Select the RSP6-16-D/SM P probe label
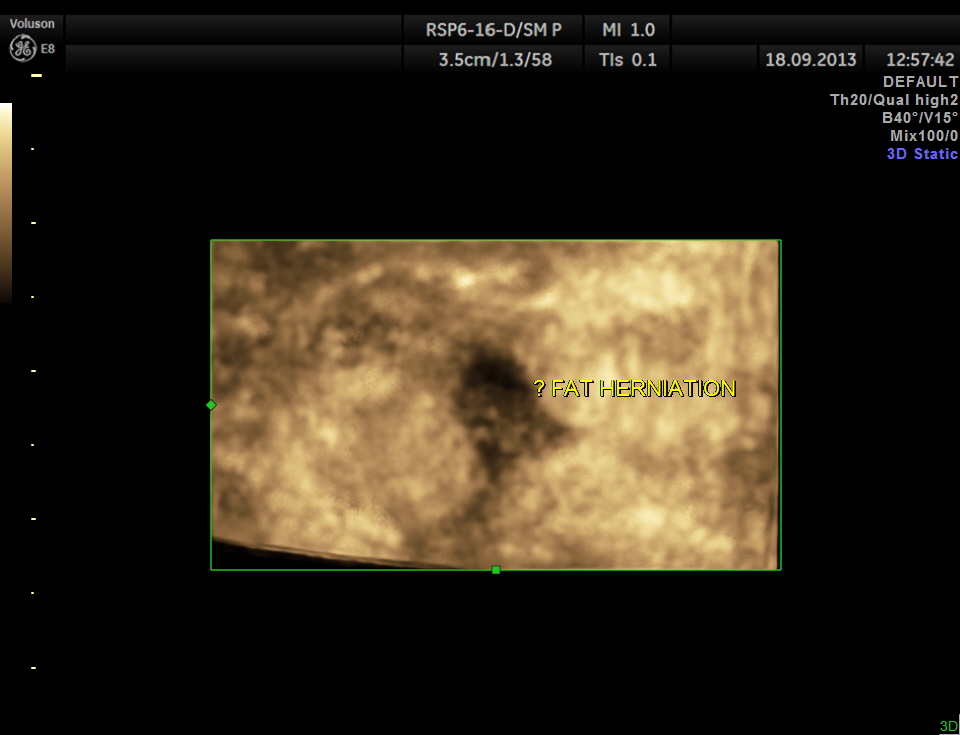 pyautogui.click(x=494, y=30)
